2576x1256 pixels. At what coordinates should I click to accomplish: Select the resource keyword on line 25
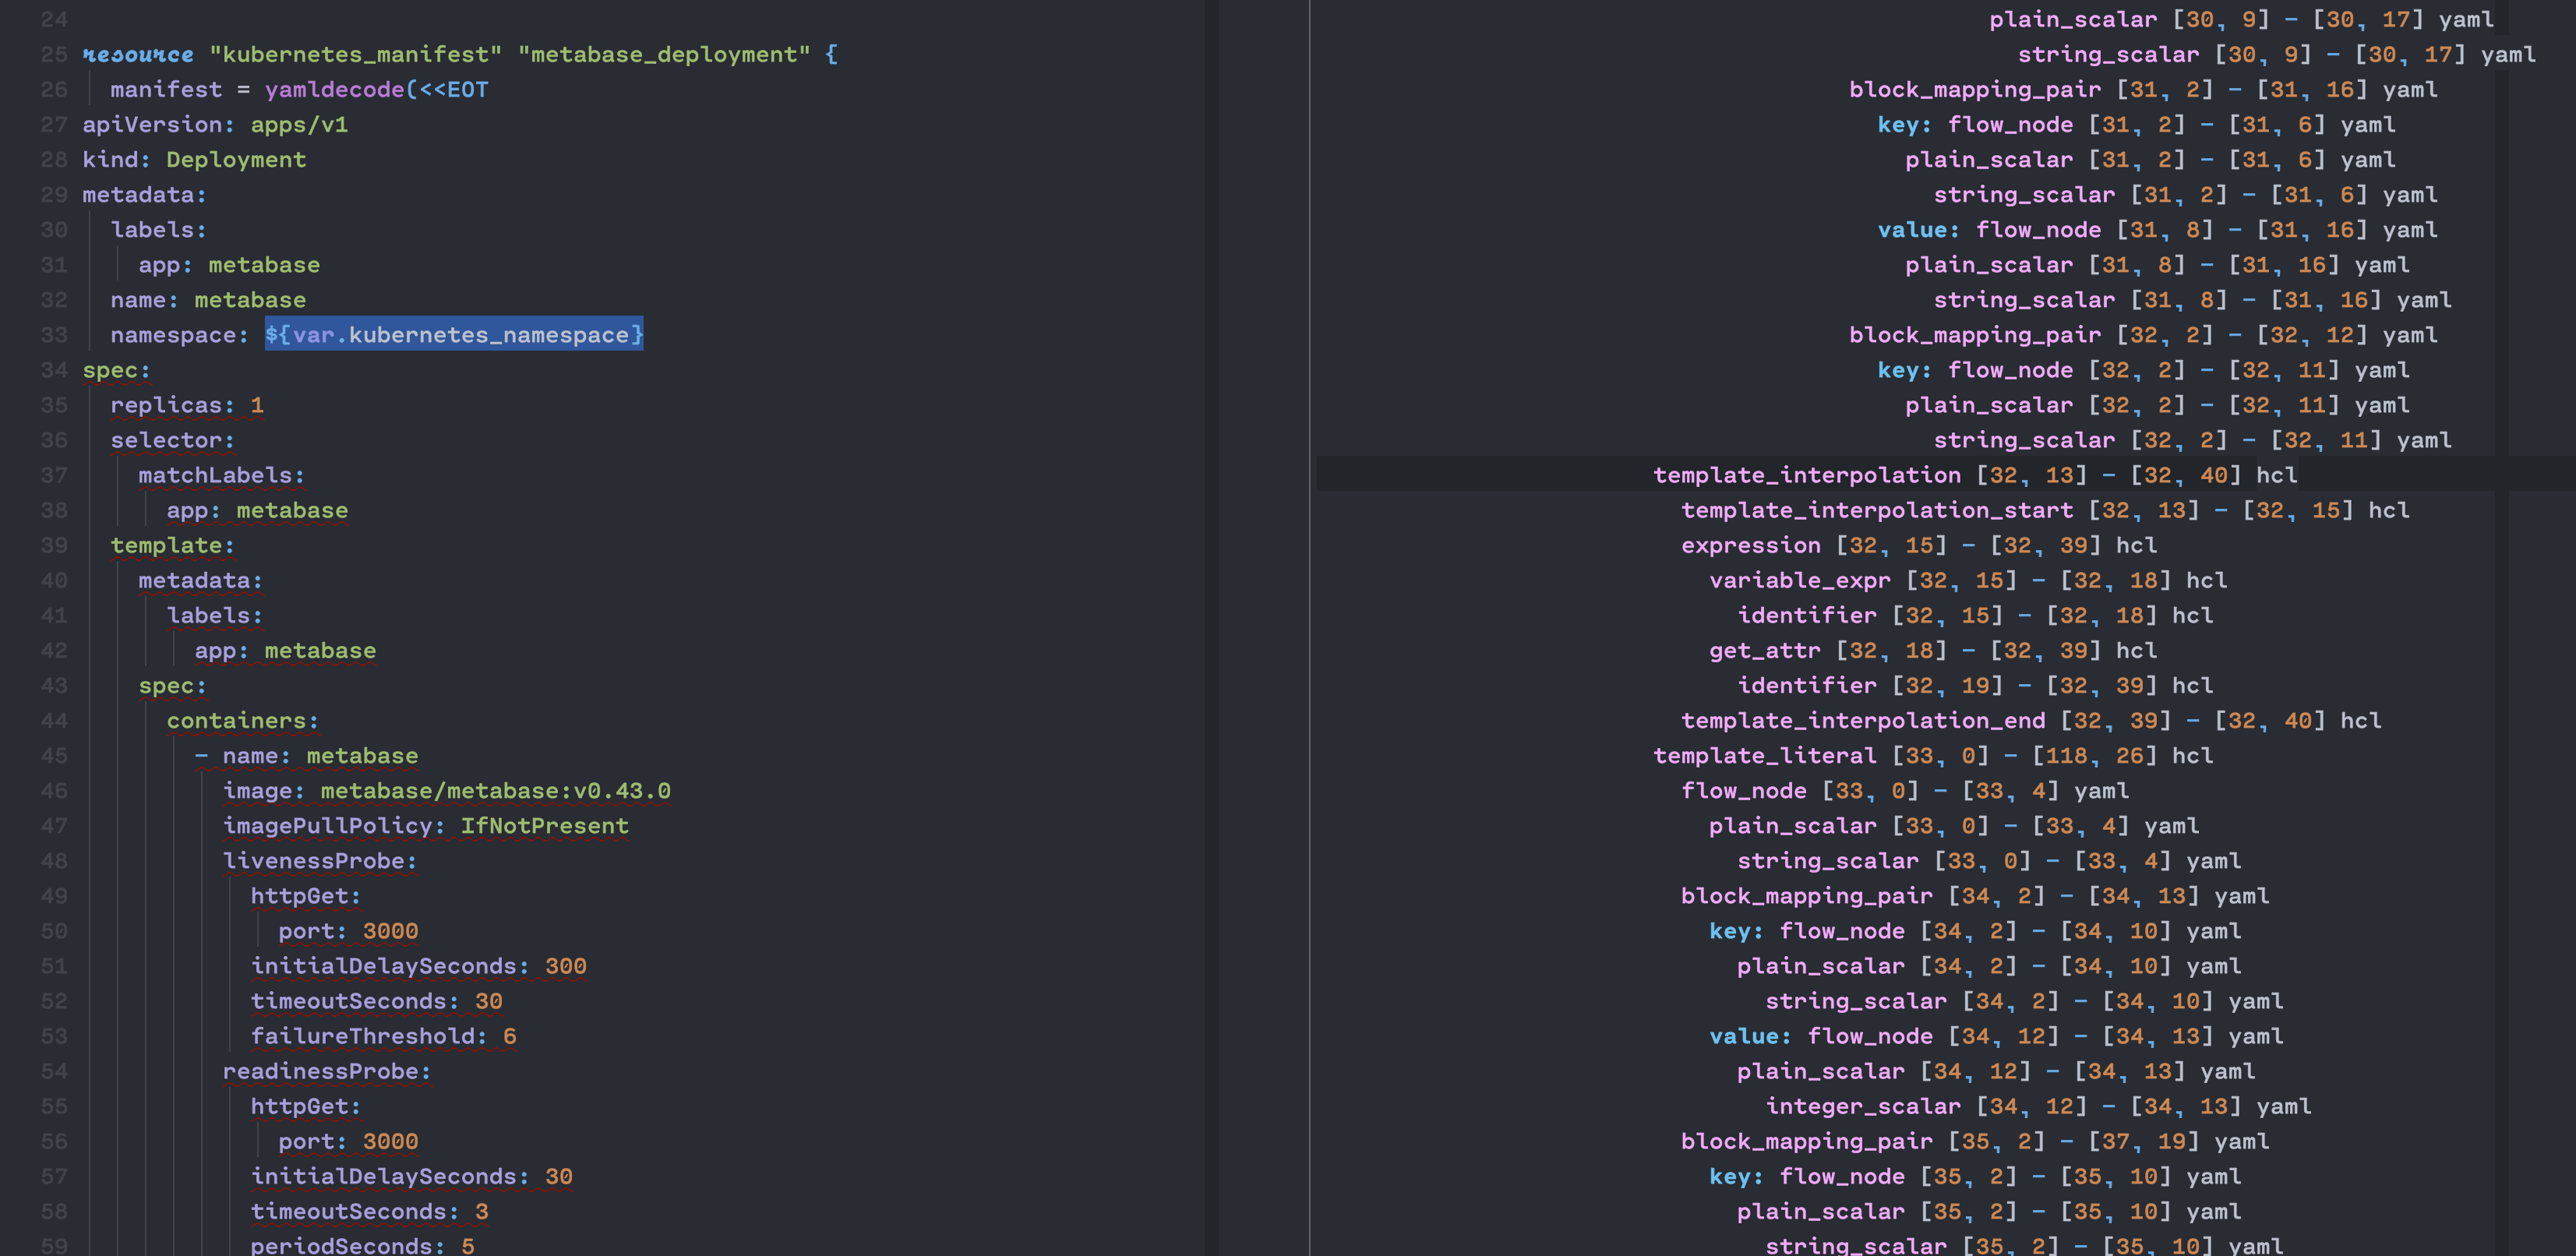point(138,55)
